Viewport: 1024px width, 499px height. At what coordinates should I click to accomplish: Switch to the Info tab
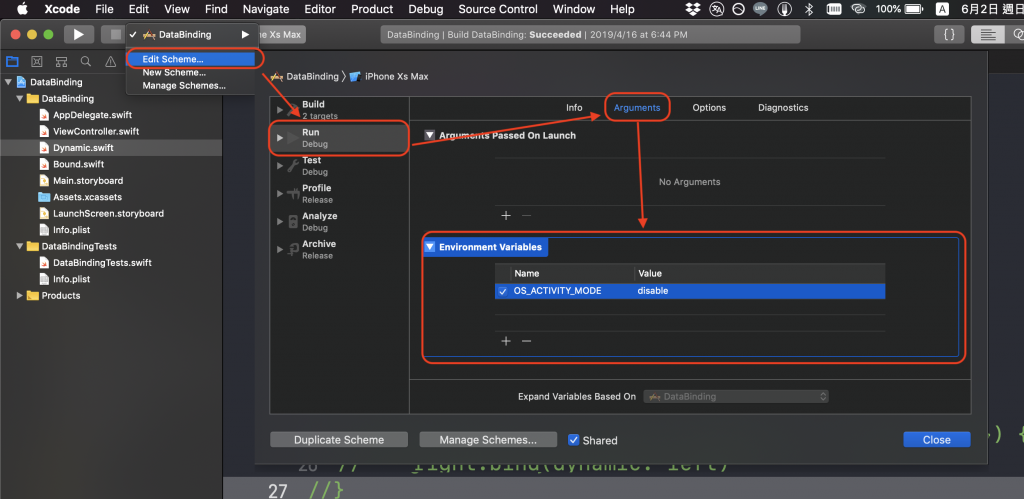(574, 108)
